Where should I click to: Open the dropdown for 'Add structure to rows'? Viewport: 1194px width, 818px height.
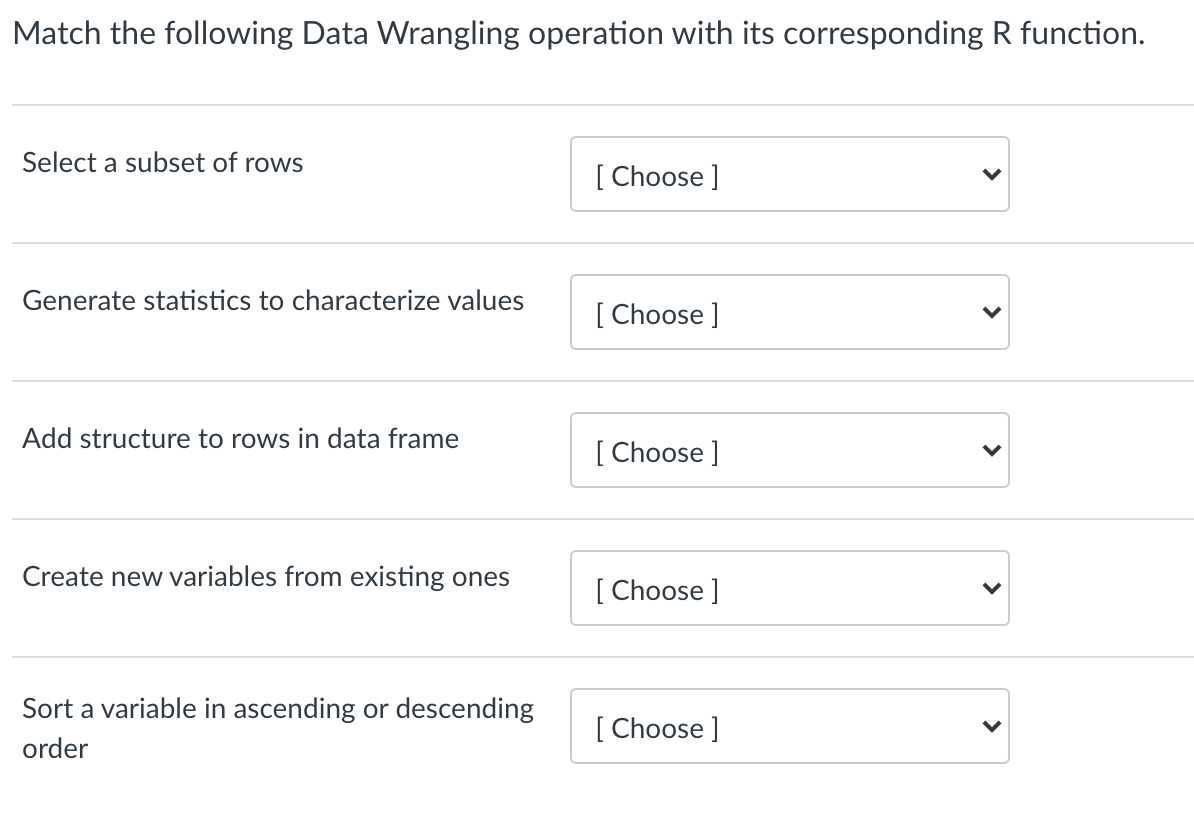click(789, 451)
